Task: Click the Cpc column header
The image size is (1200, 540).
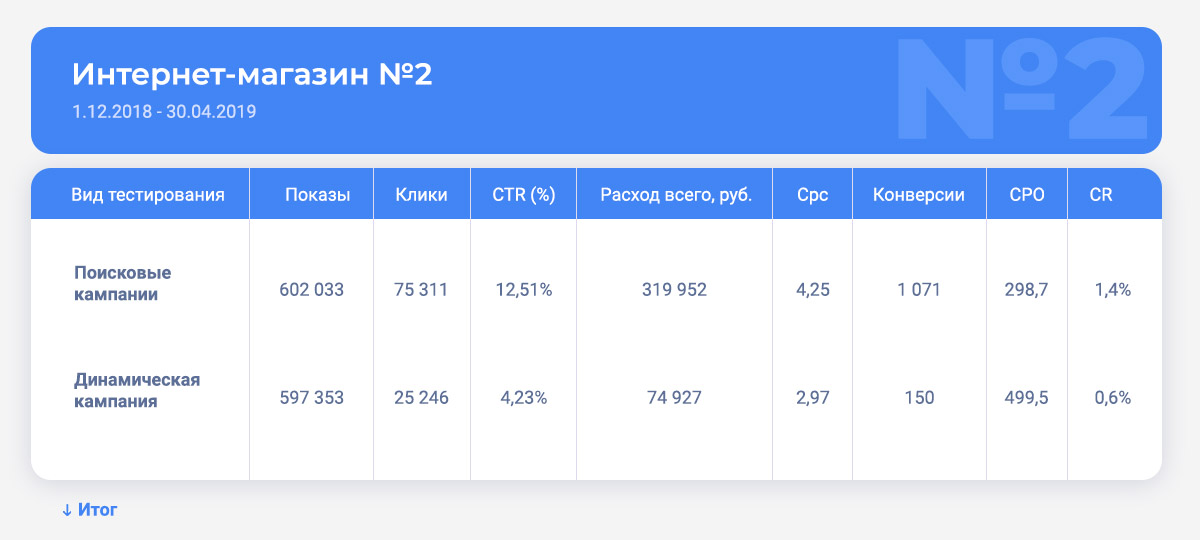Action: point(813,195)
